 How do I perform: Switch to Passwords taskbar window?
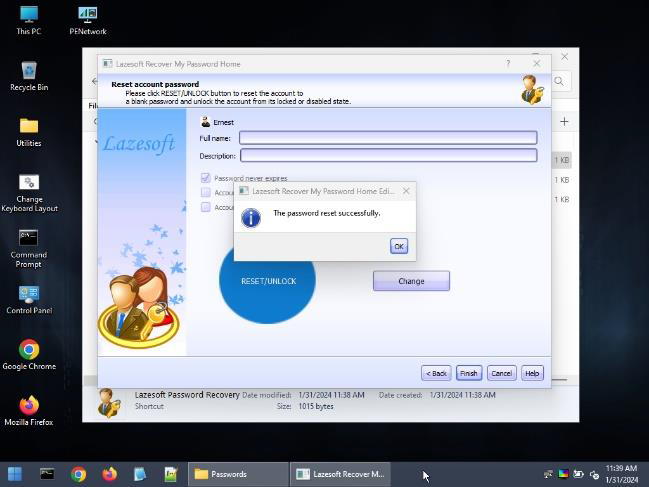[x=238, y=474]
